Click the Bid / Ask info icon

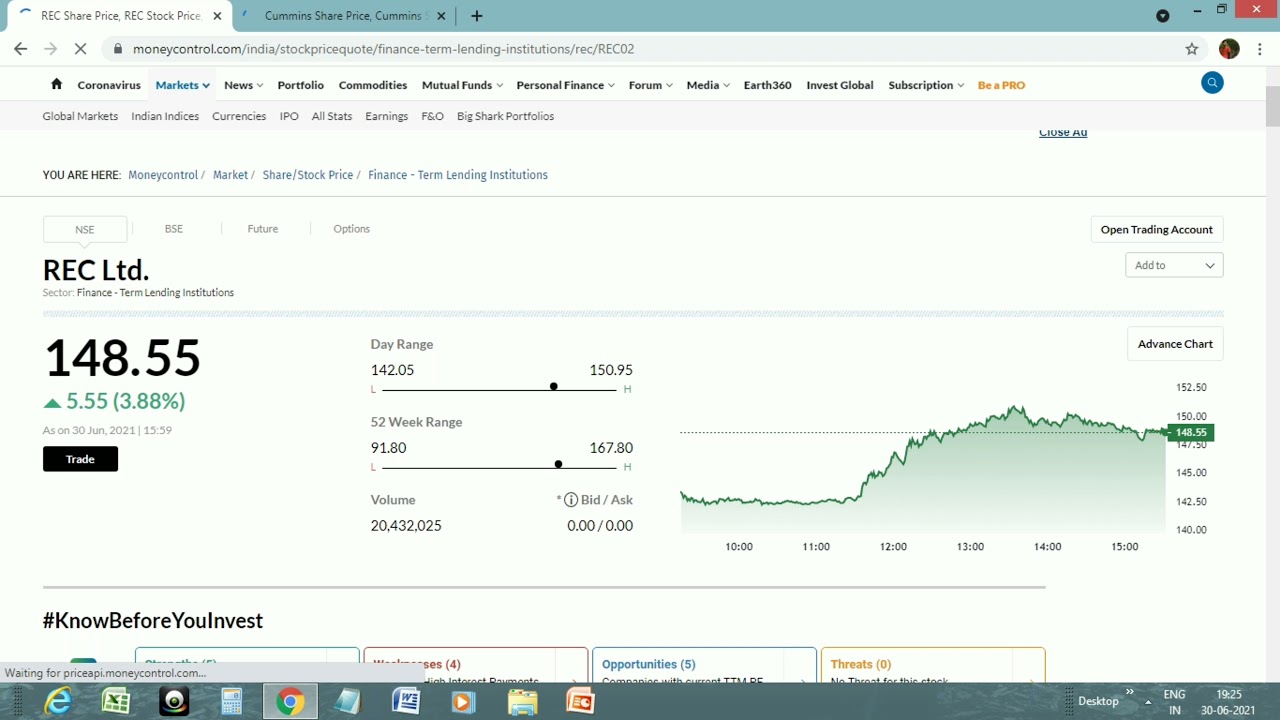tap(570, 500)
